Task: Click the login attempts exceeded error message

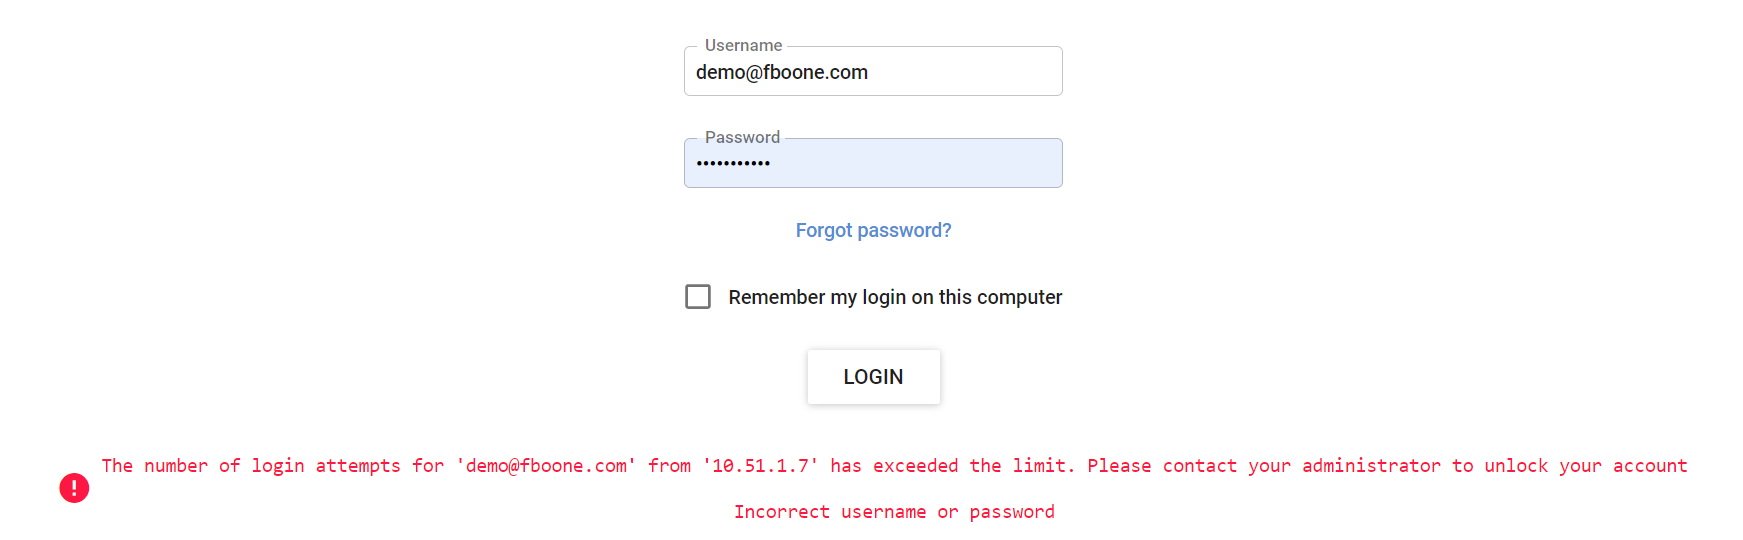Action: pos(894,466)
